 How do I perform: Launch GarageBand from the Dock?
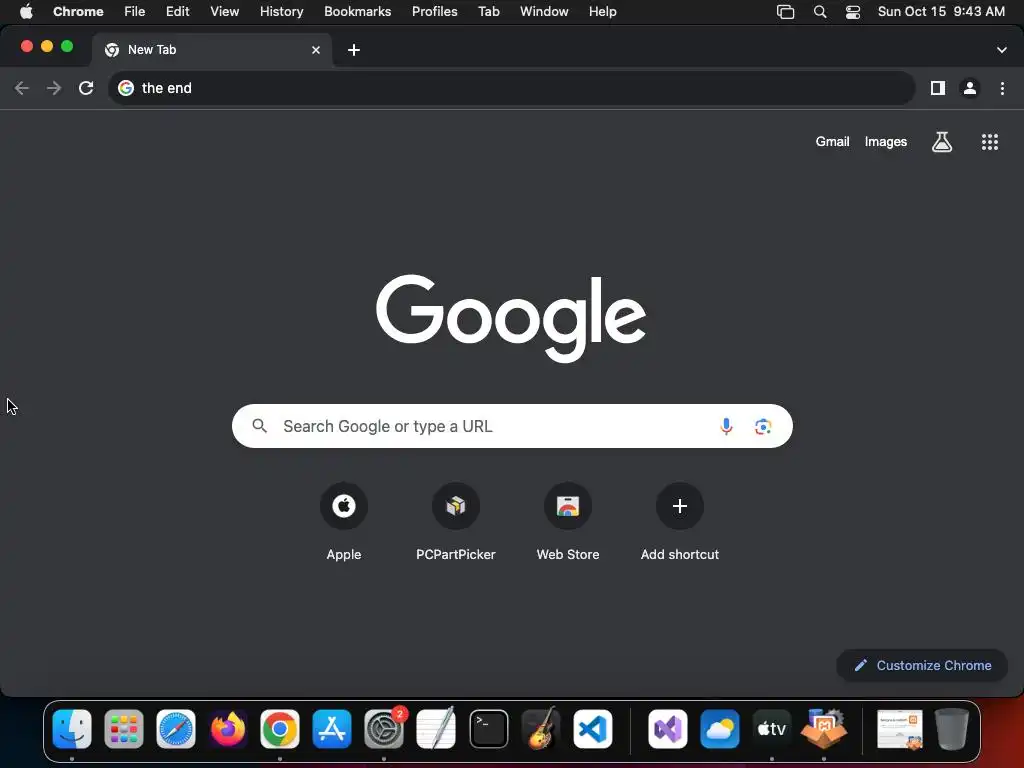pyautogui.click(x=541, y=729)
